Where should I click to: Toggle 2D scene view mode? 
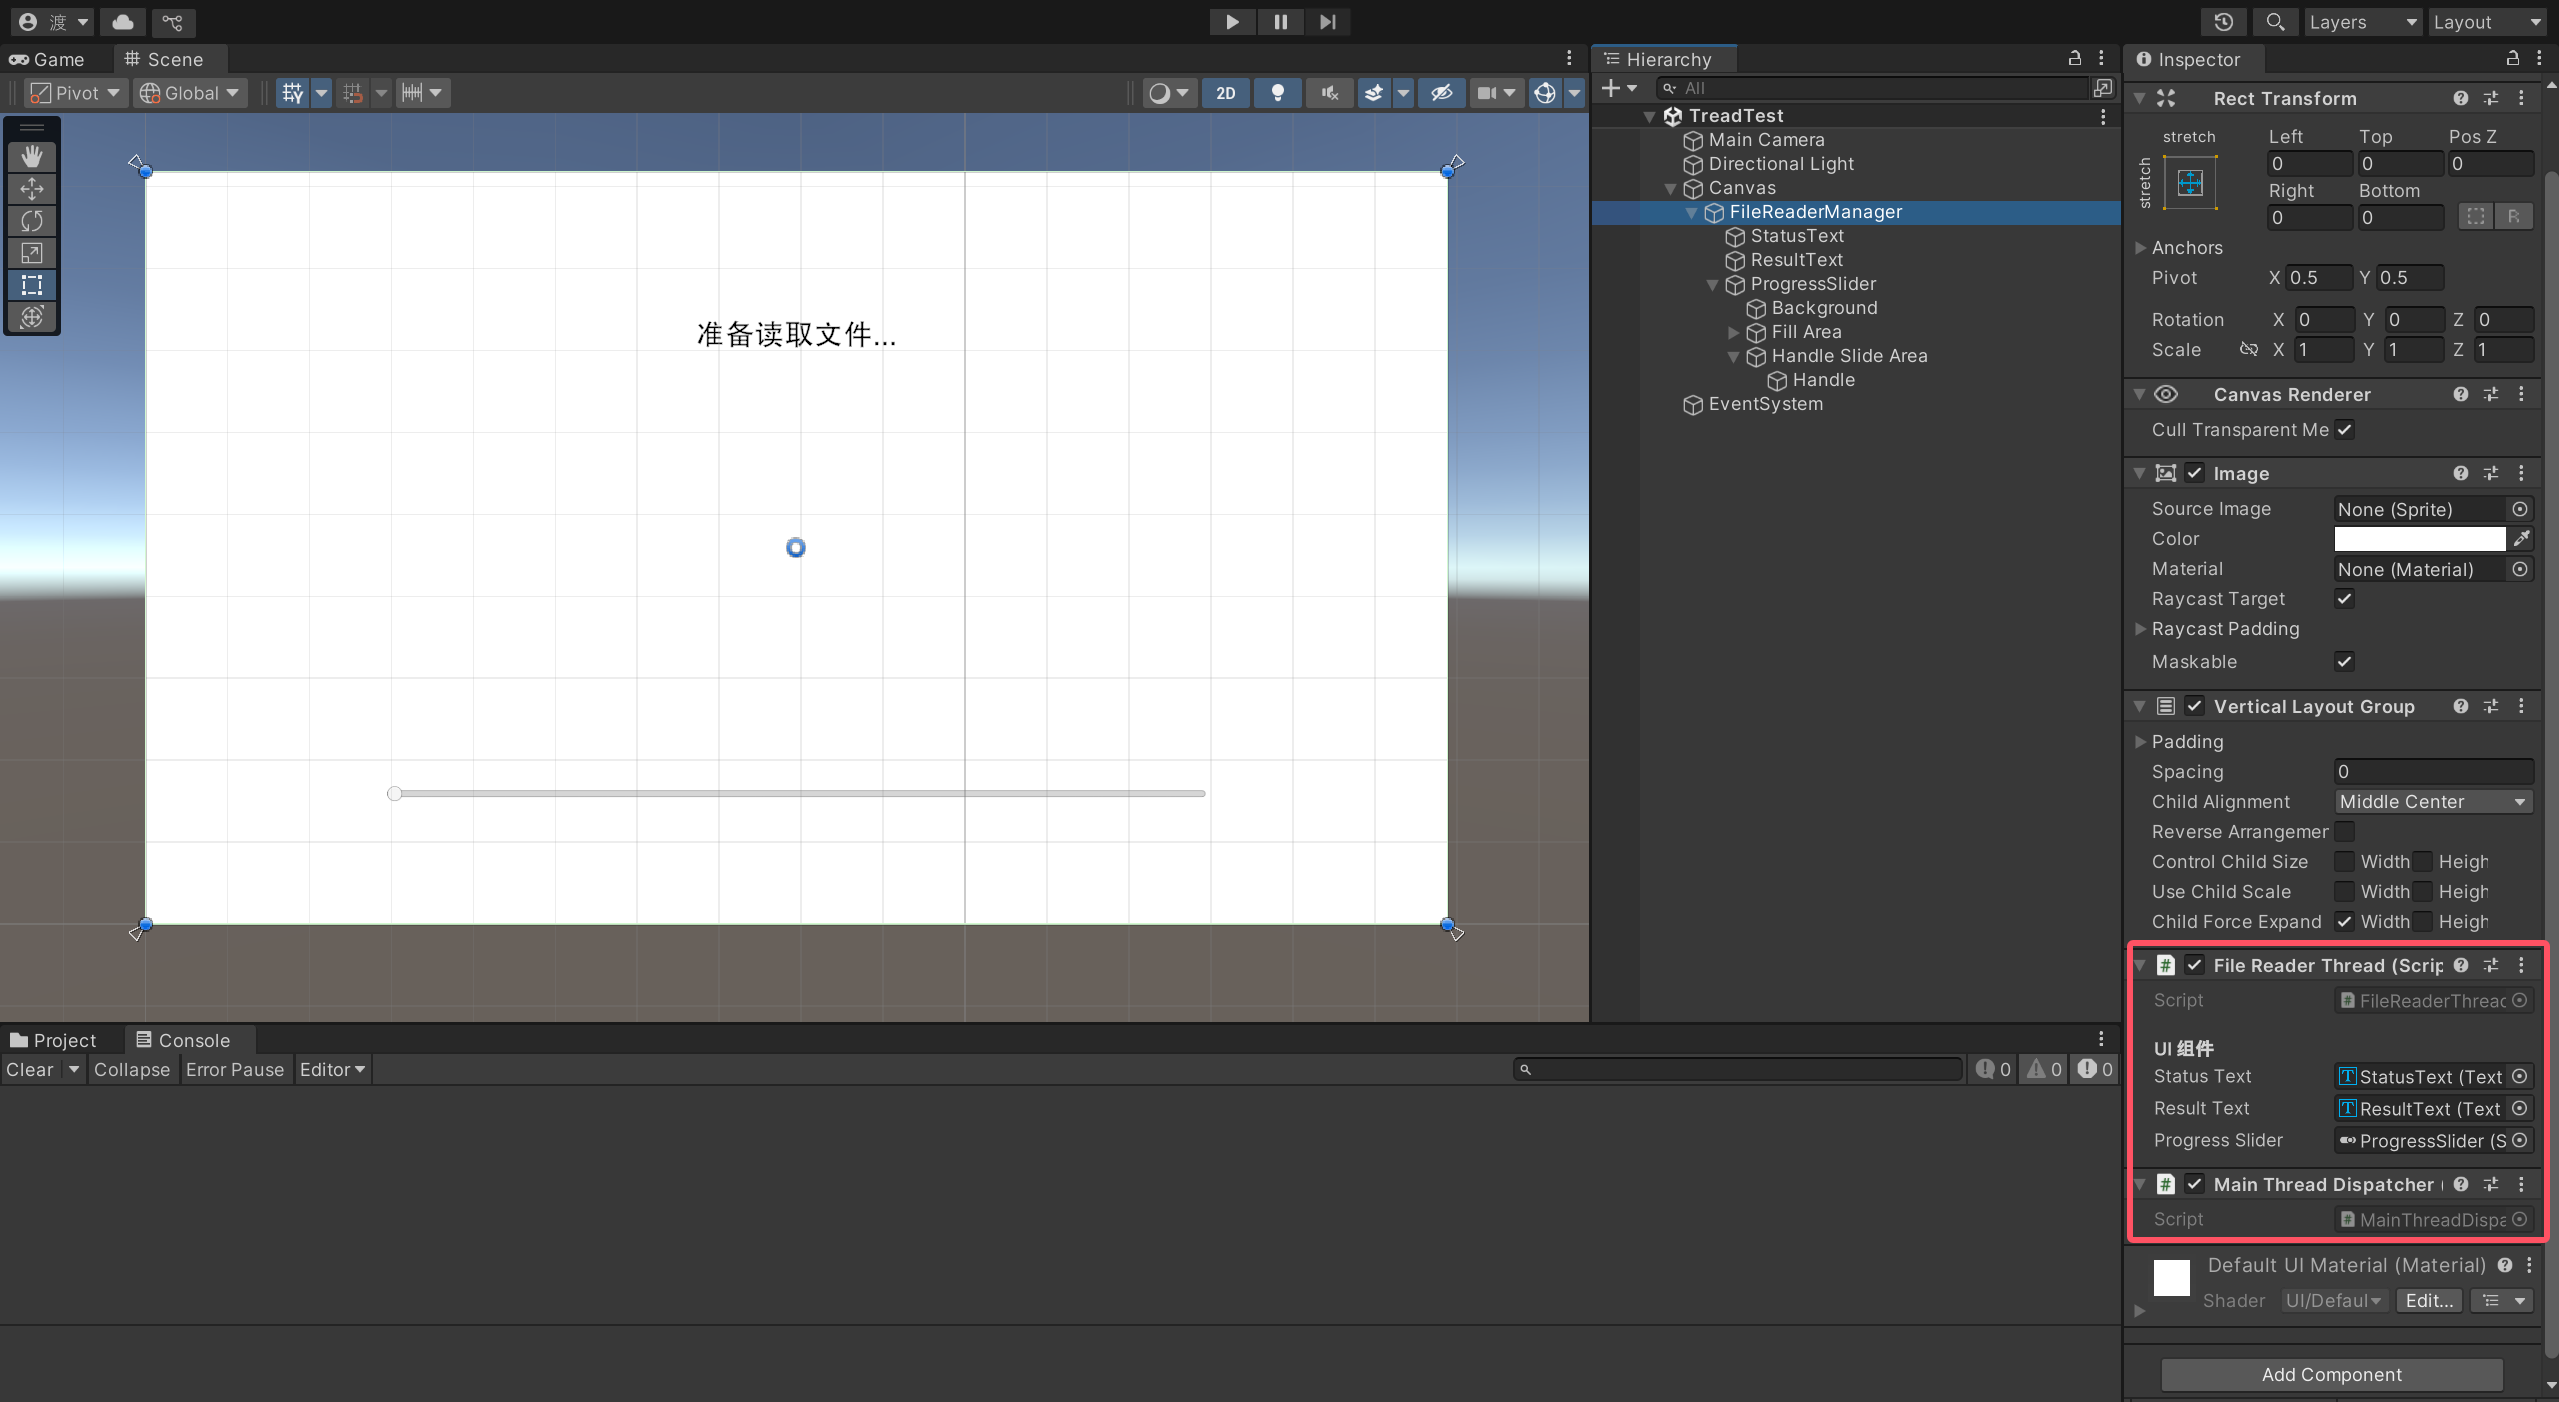point(1225,93)
